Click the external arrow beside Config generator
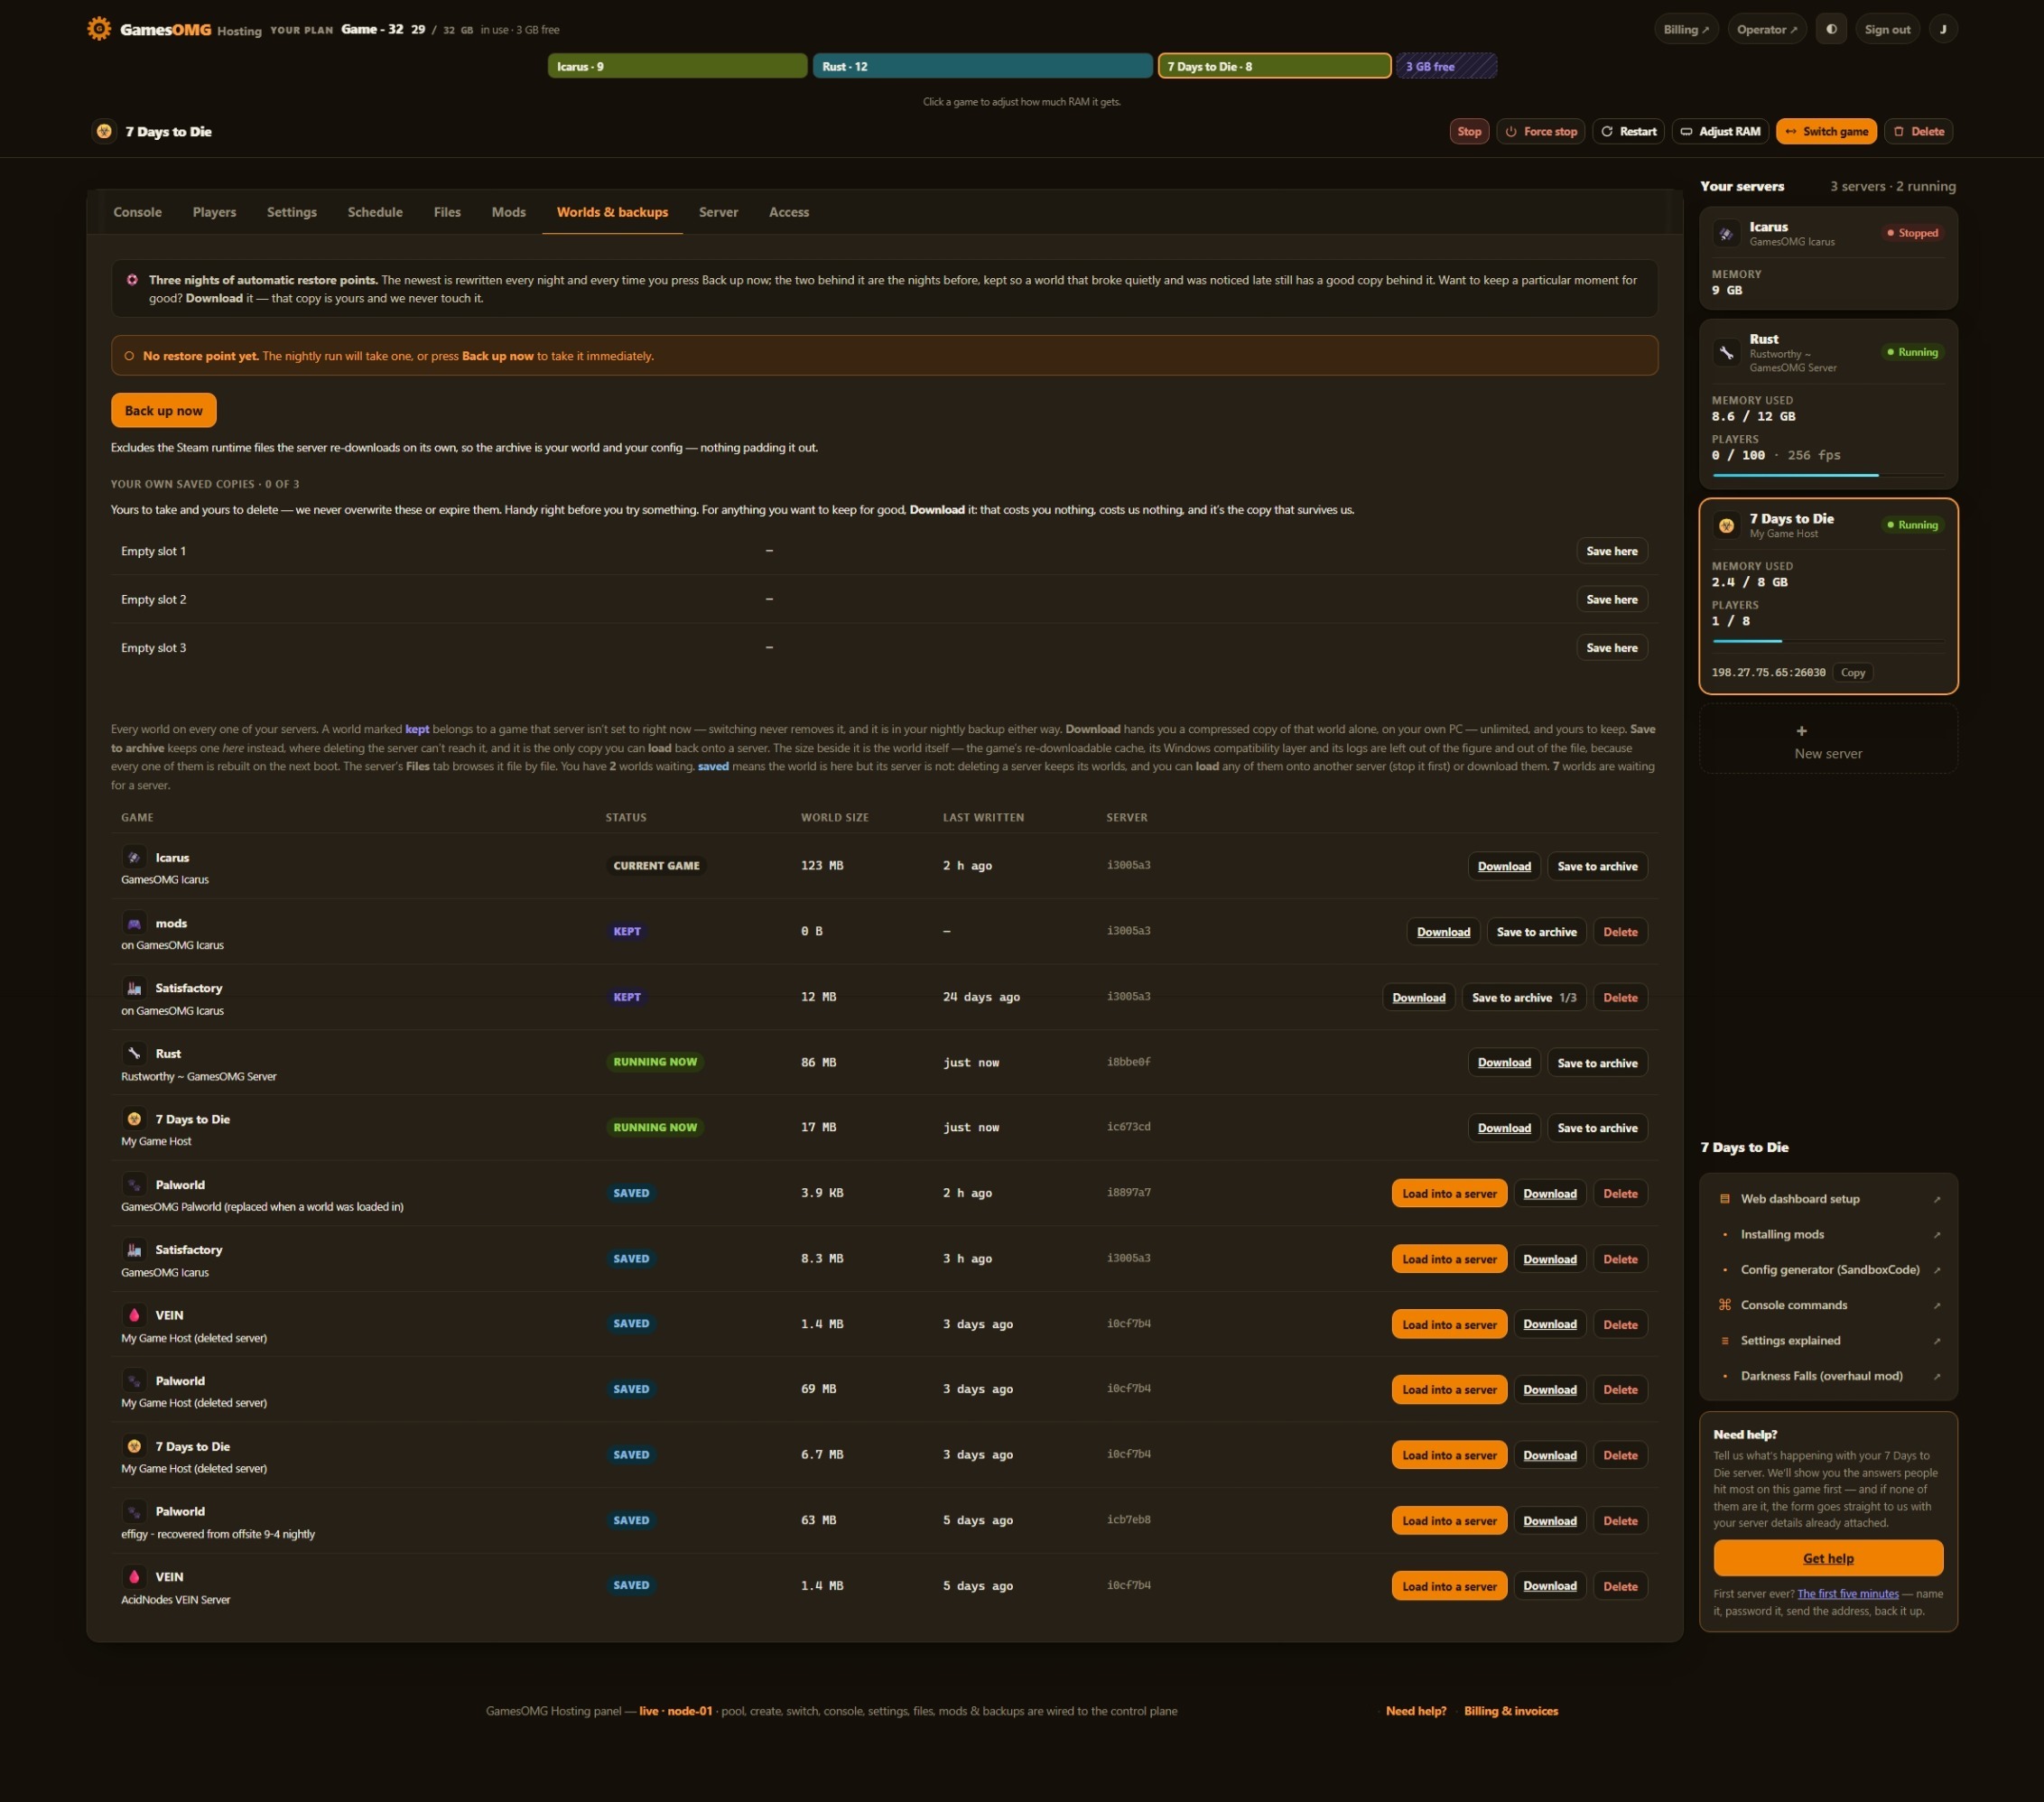 (x=1936, y=1270)
